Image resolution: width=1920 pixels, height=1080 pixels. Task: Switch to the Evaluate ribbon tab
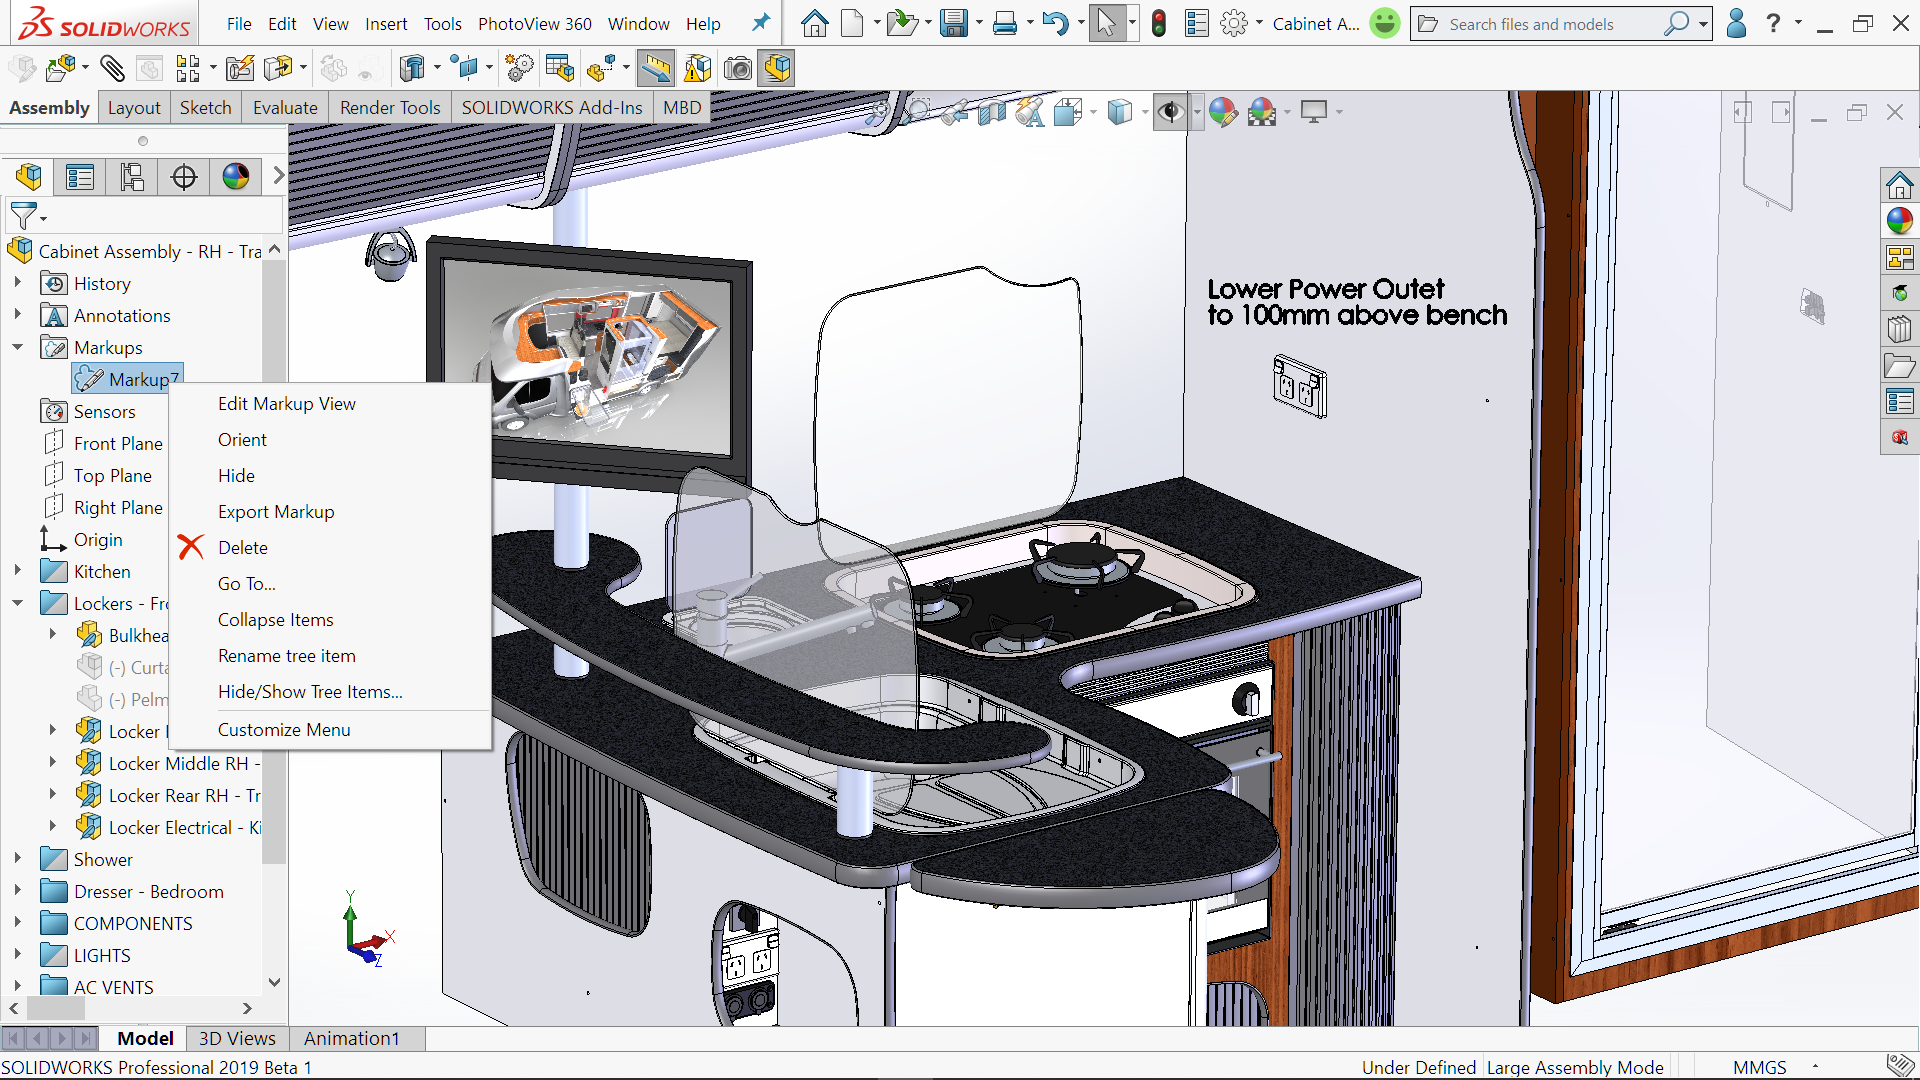(285, 107)
